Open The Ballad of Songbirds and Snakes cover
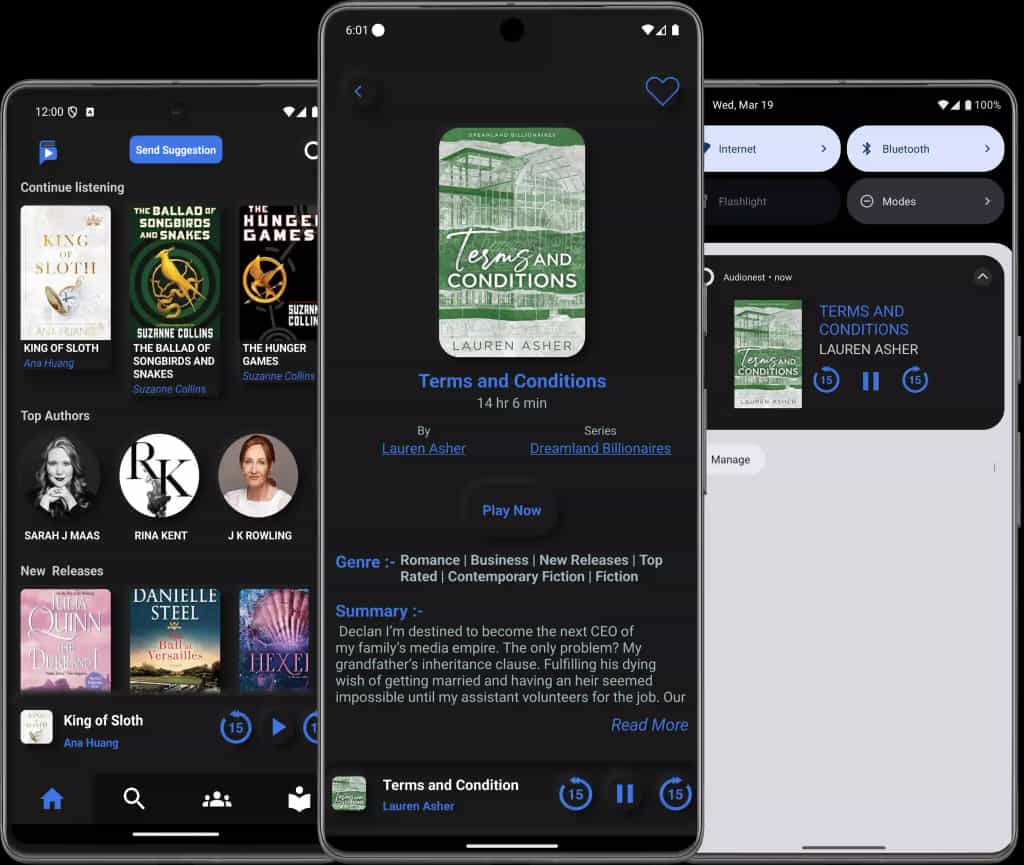Viewport: 1024px width, 865px height. [174, 272]
